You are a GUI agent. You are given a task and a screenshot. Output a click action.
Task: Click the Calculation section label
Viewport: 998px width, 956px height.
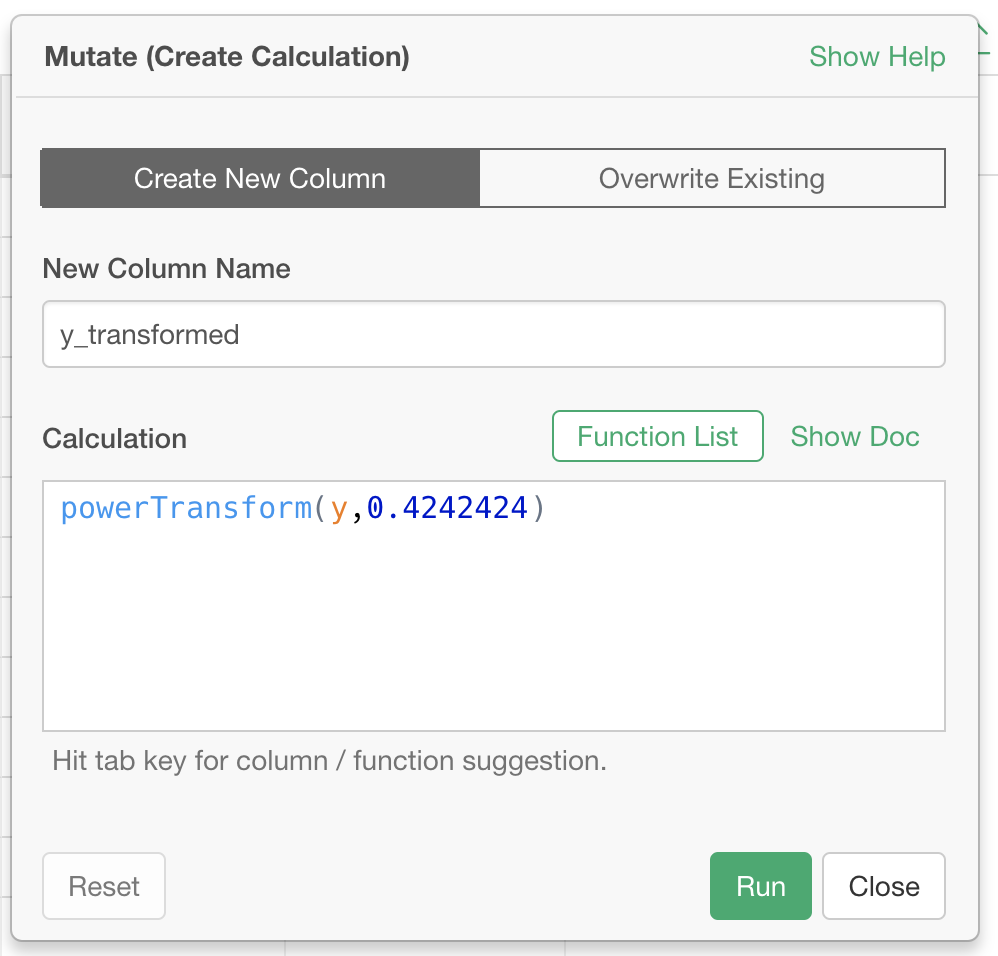click(x=114, y=439)
